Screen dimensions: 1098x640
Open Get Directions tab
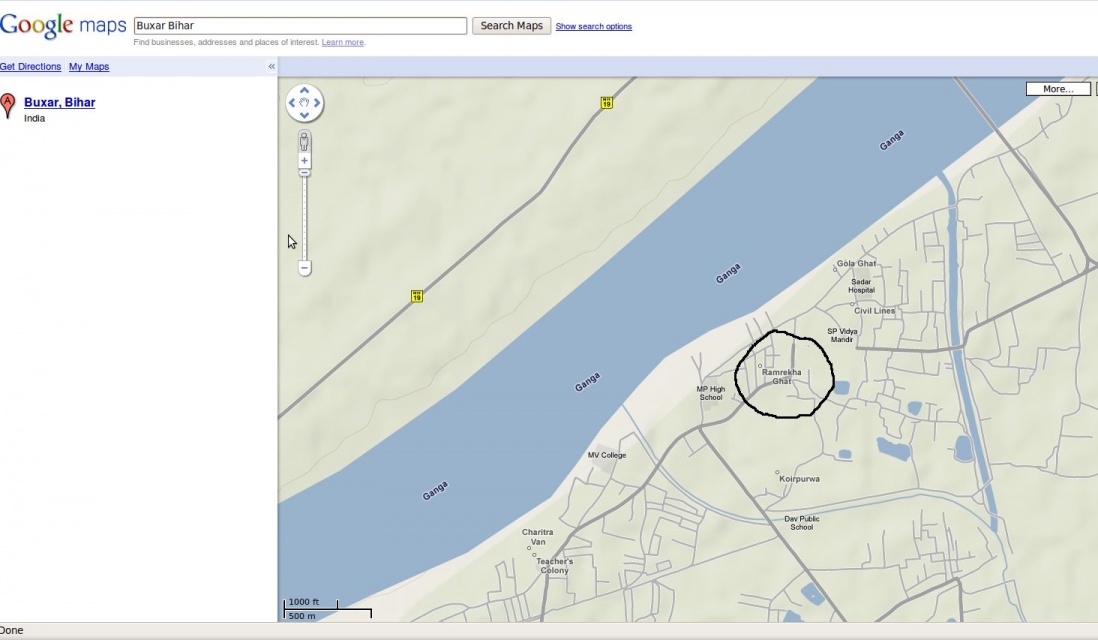point(30,67)
